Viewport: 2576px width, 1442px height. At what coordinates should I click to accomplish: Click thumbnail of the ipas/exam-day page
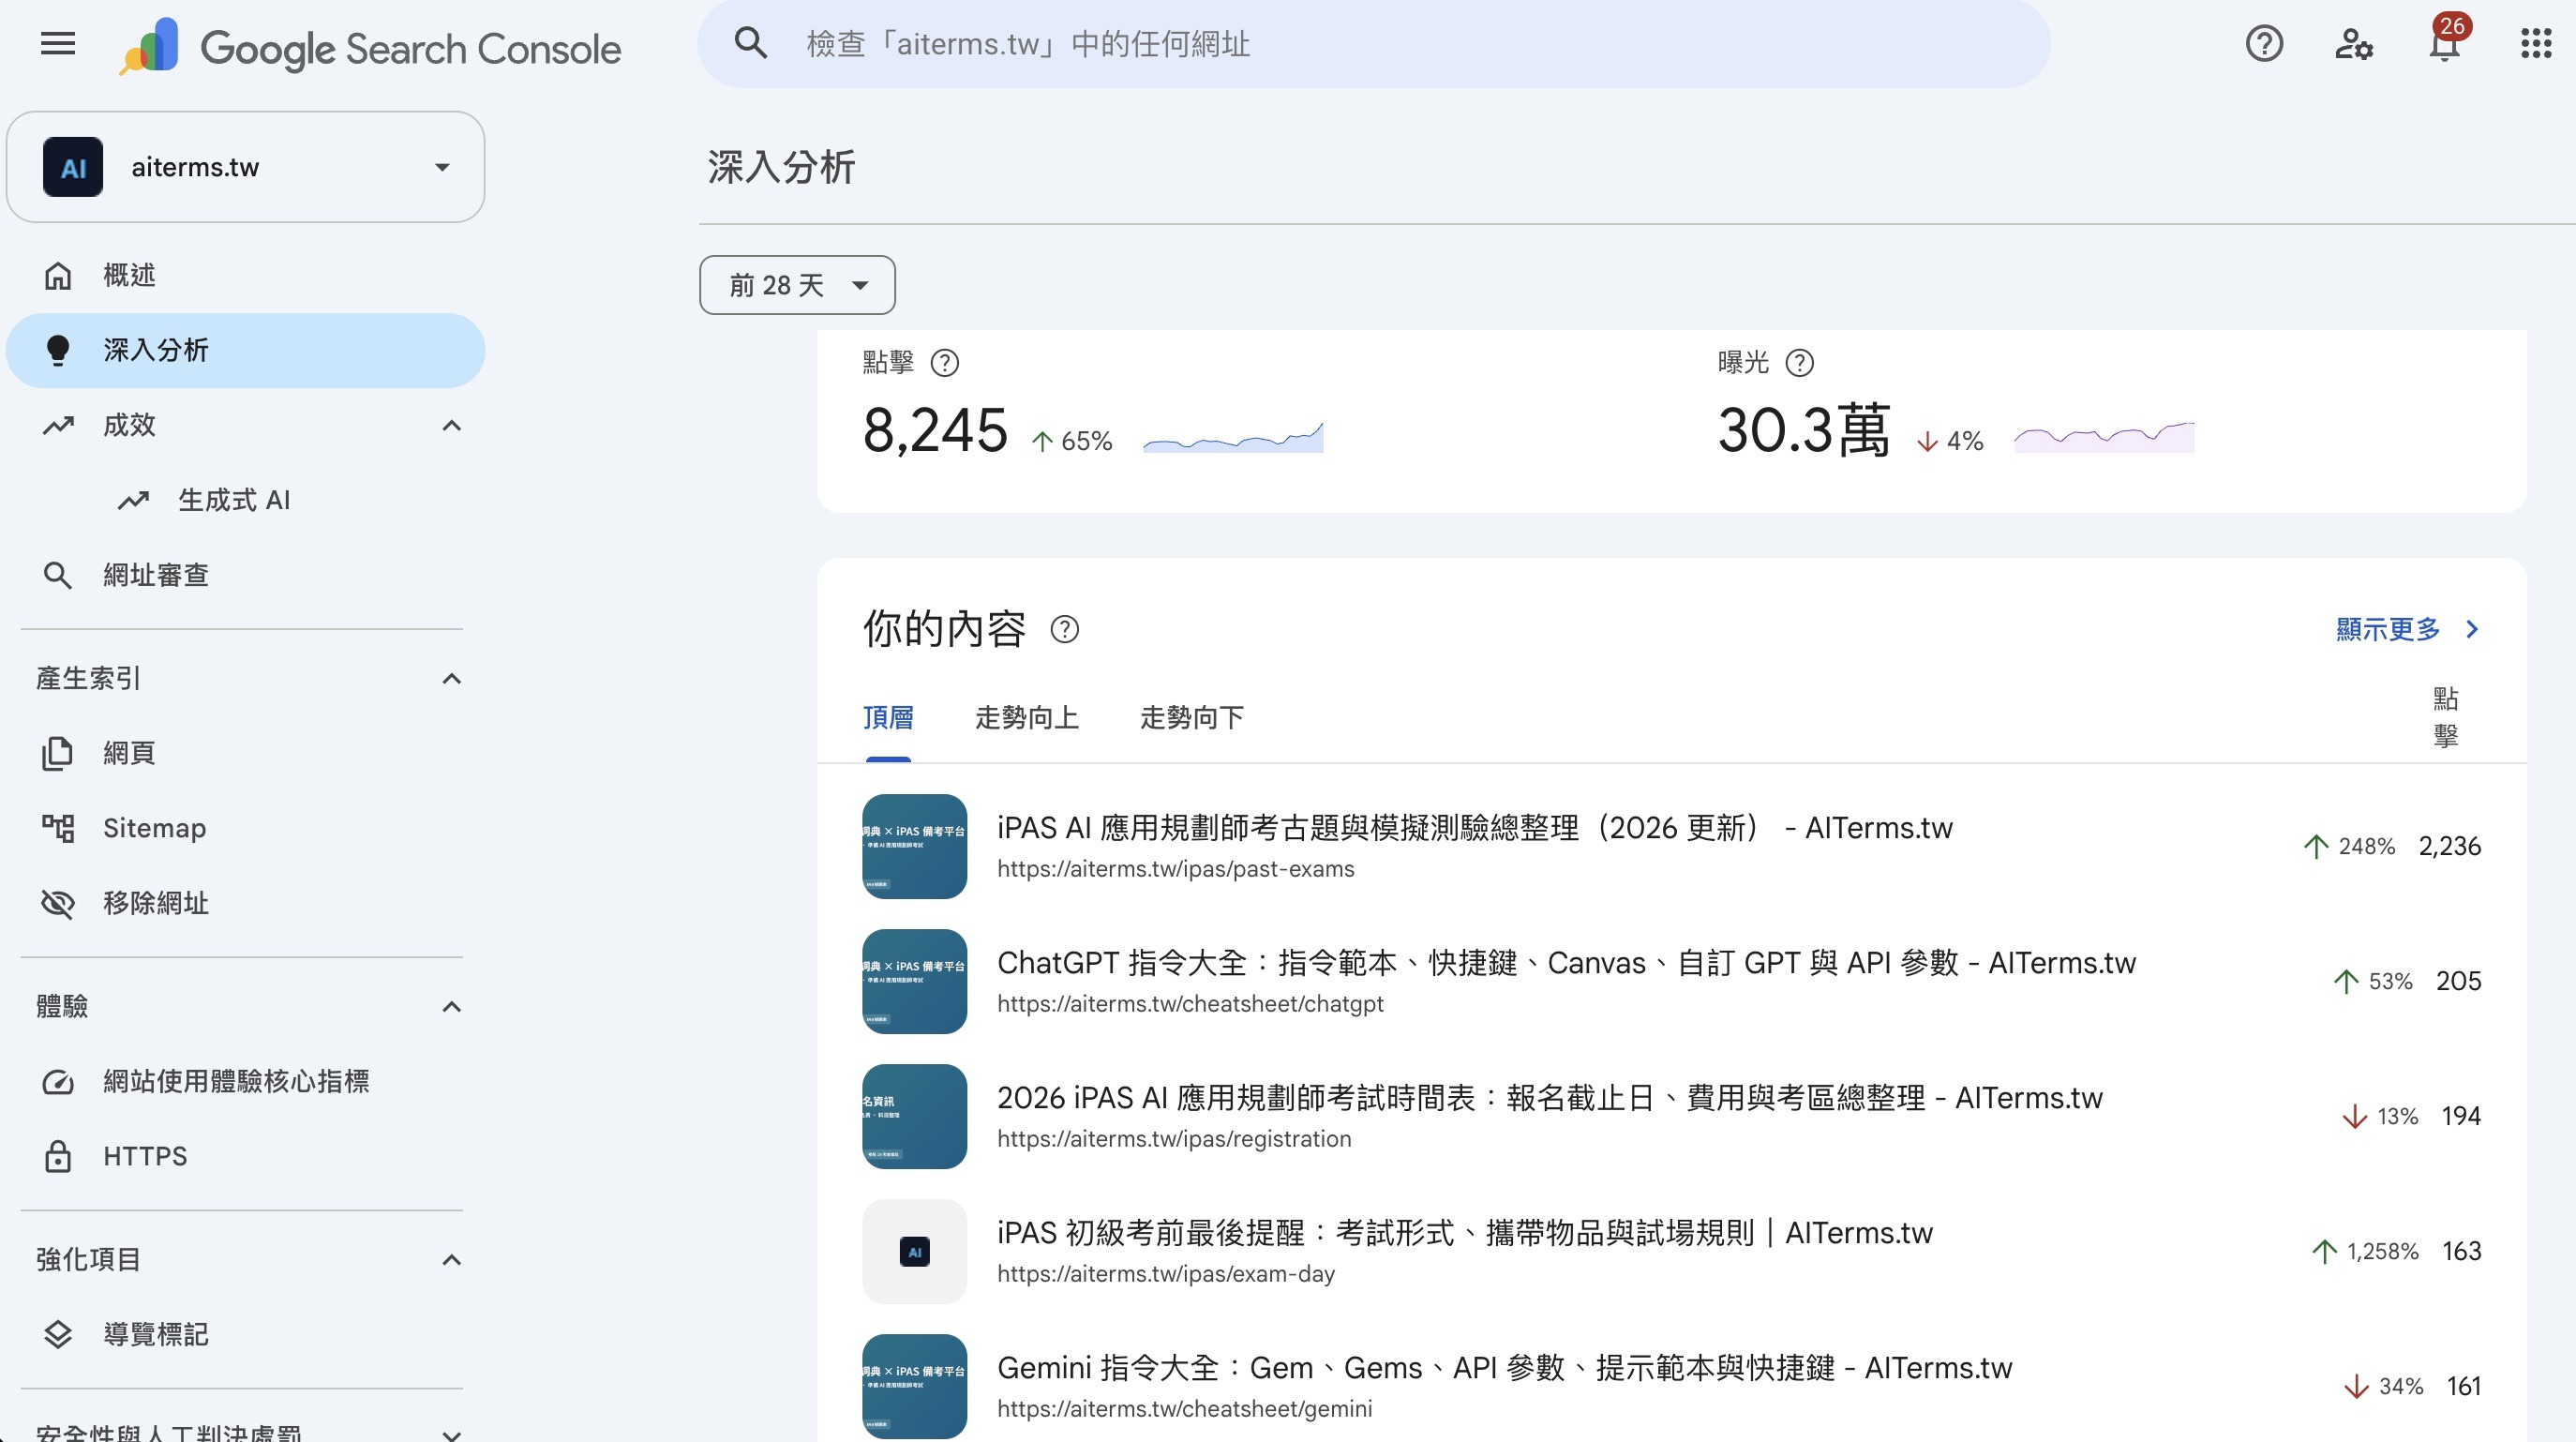pos(914,1251)
